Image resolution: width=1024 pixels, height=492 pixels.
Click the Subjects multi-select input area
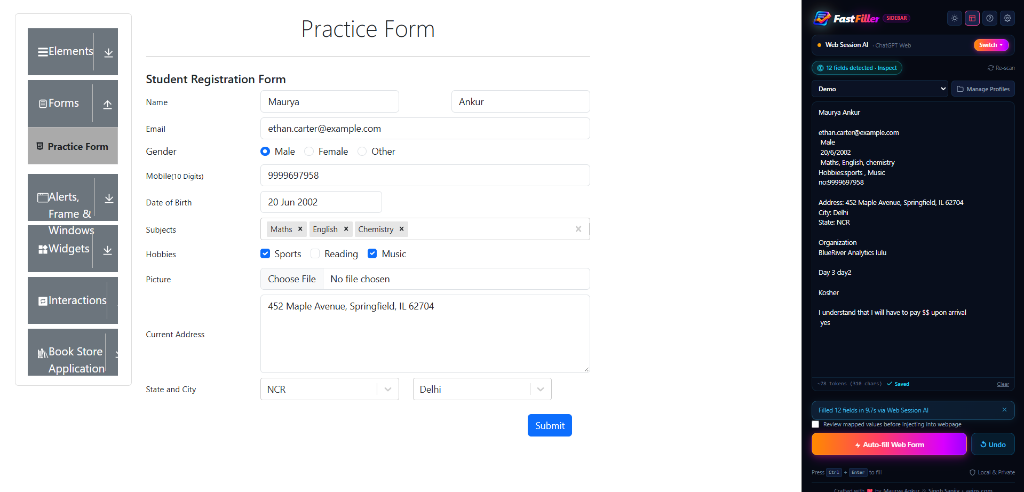tap(424, 229)
